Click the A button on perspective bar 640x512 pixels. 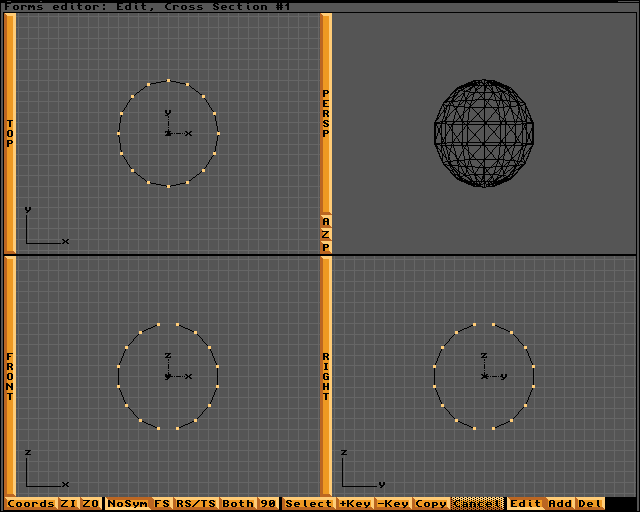[326, 221]
